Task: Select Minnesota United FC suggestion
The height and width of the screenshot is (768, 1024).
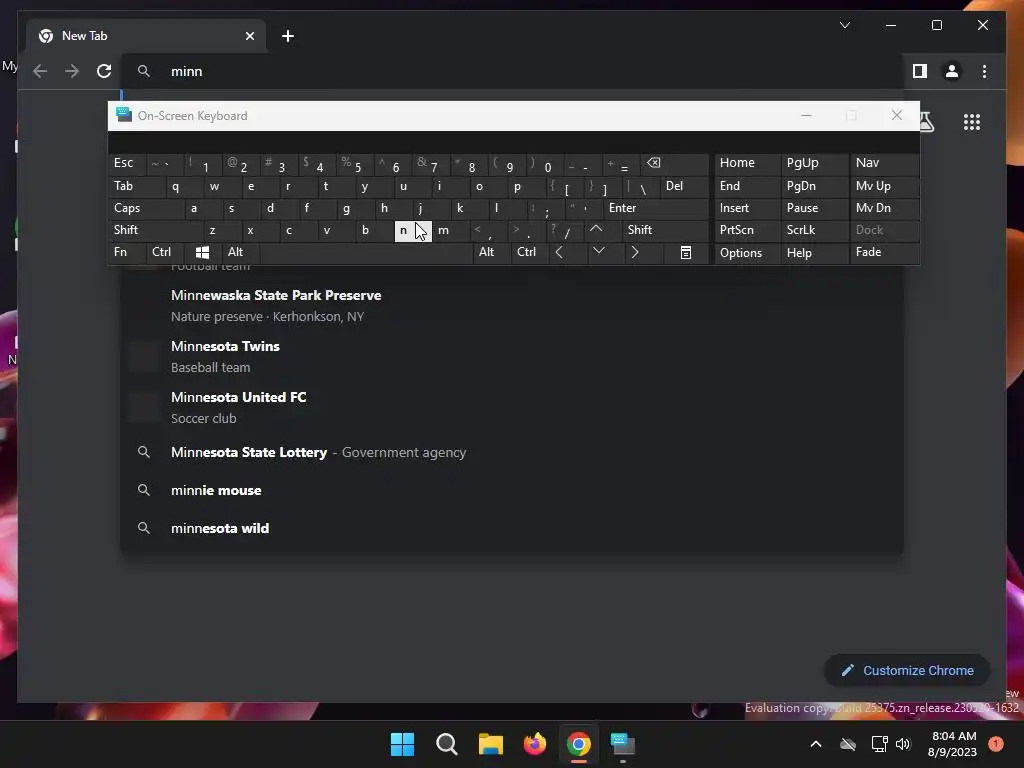Action: (512, 408)
